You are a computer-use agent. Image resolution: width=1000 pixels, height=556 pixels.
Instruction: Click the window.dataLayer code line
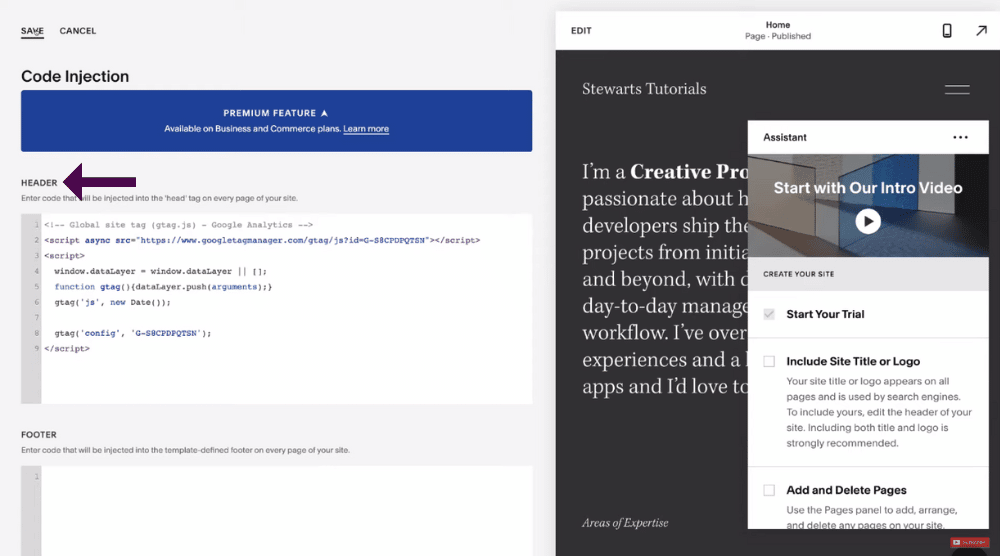click(161, 271)
